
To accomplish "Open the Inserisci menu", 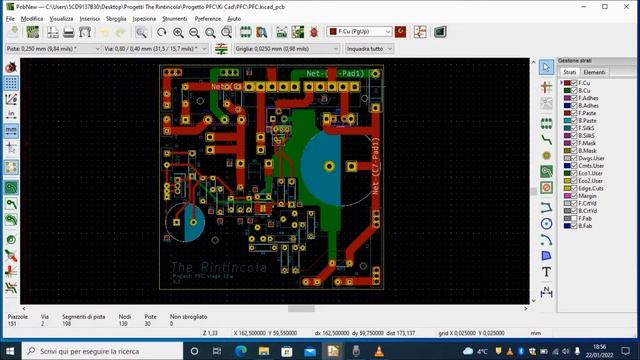I will click(89, 19).
